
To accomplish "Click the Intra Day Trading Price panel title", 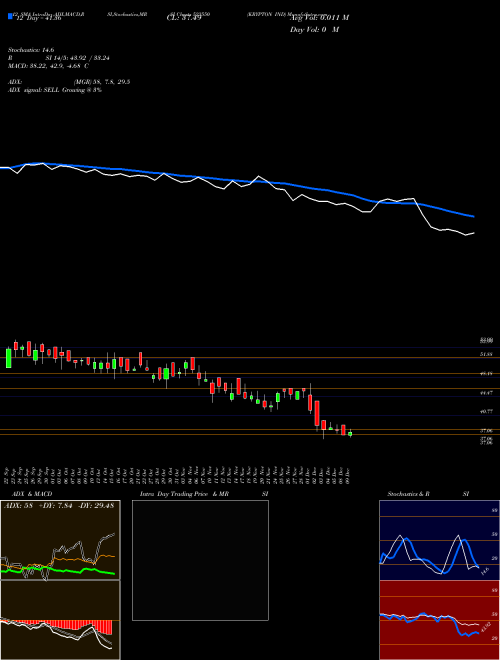I will [204, 494].
